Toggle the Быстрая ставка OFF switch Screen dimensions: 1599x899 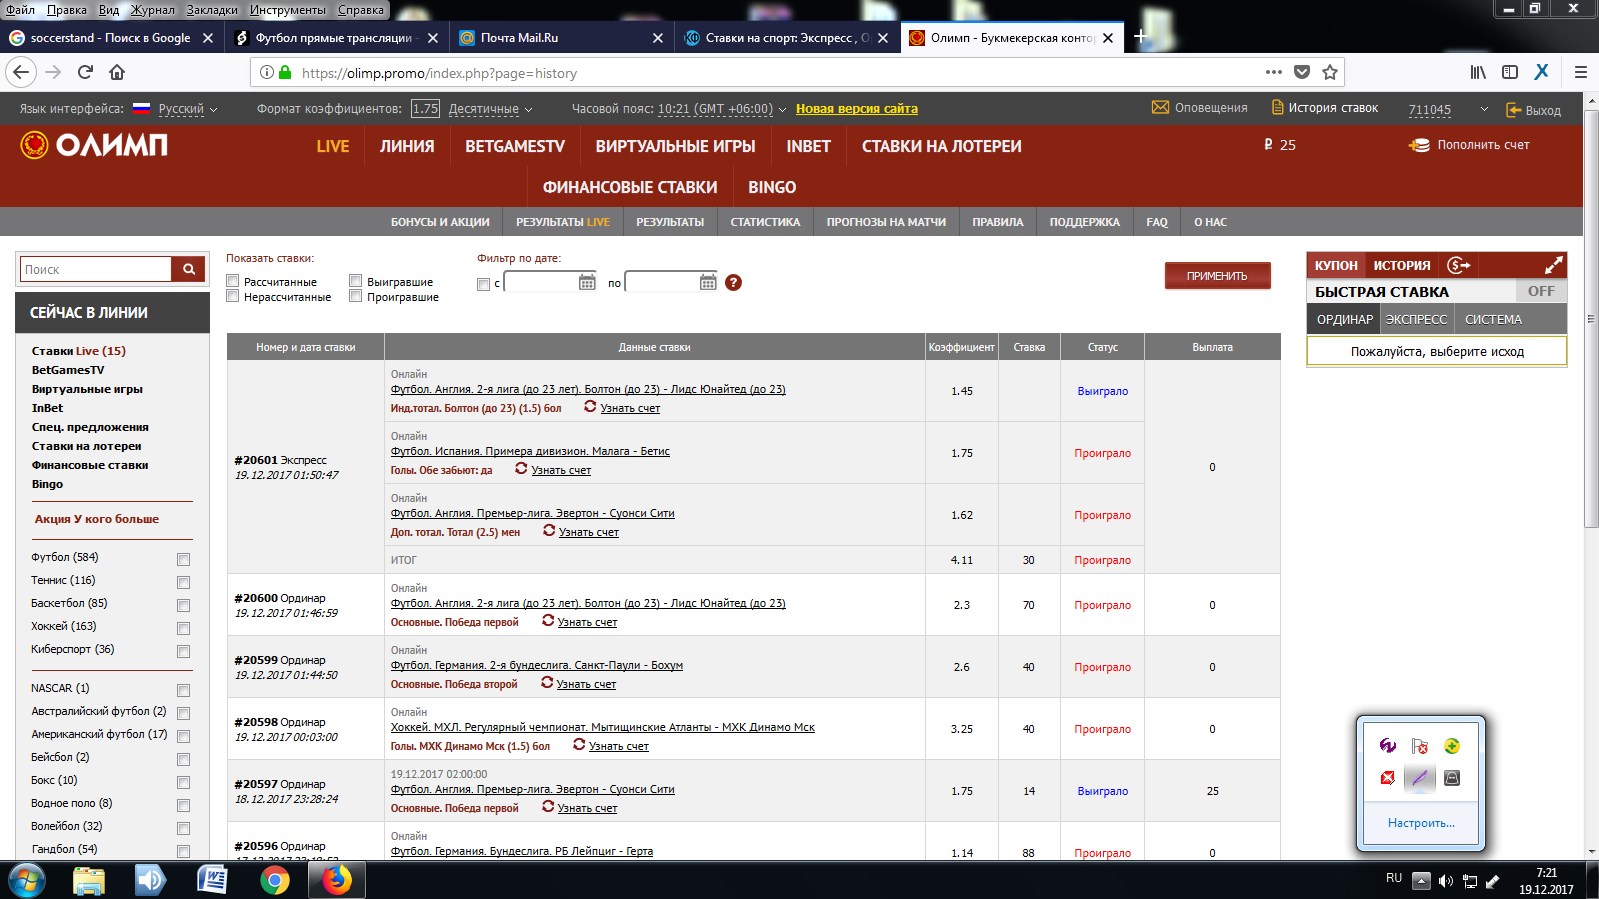click(x=1541, y=291)
